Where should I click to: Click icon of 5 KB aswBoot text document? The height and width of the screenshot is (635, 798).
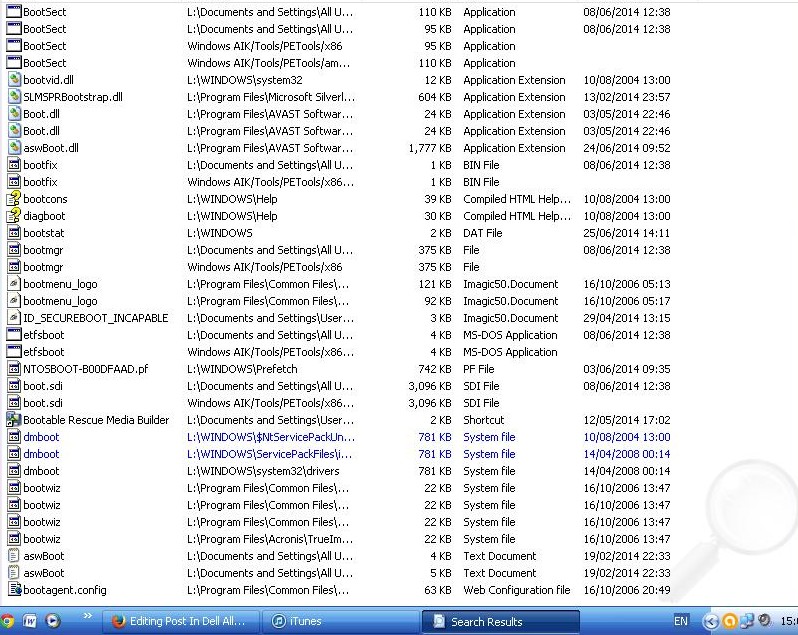click(x=14, y=573)
